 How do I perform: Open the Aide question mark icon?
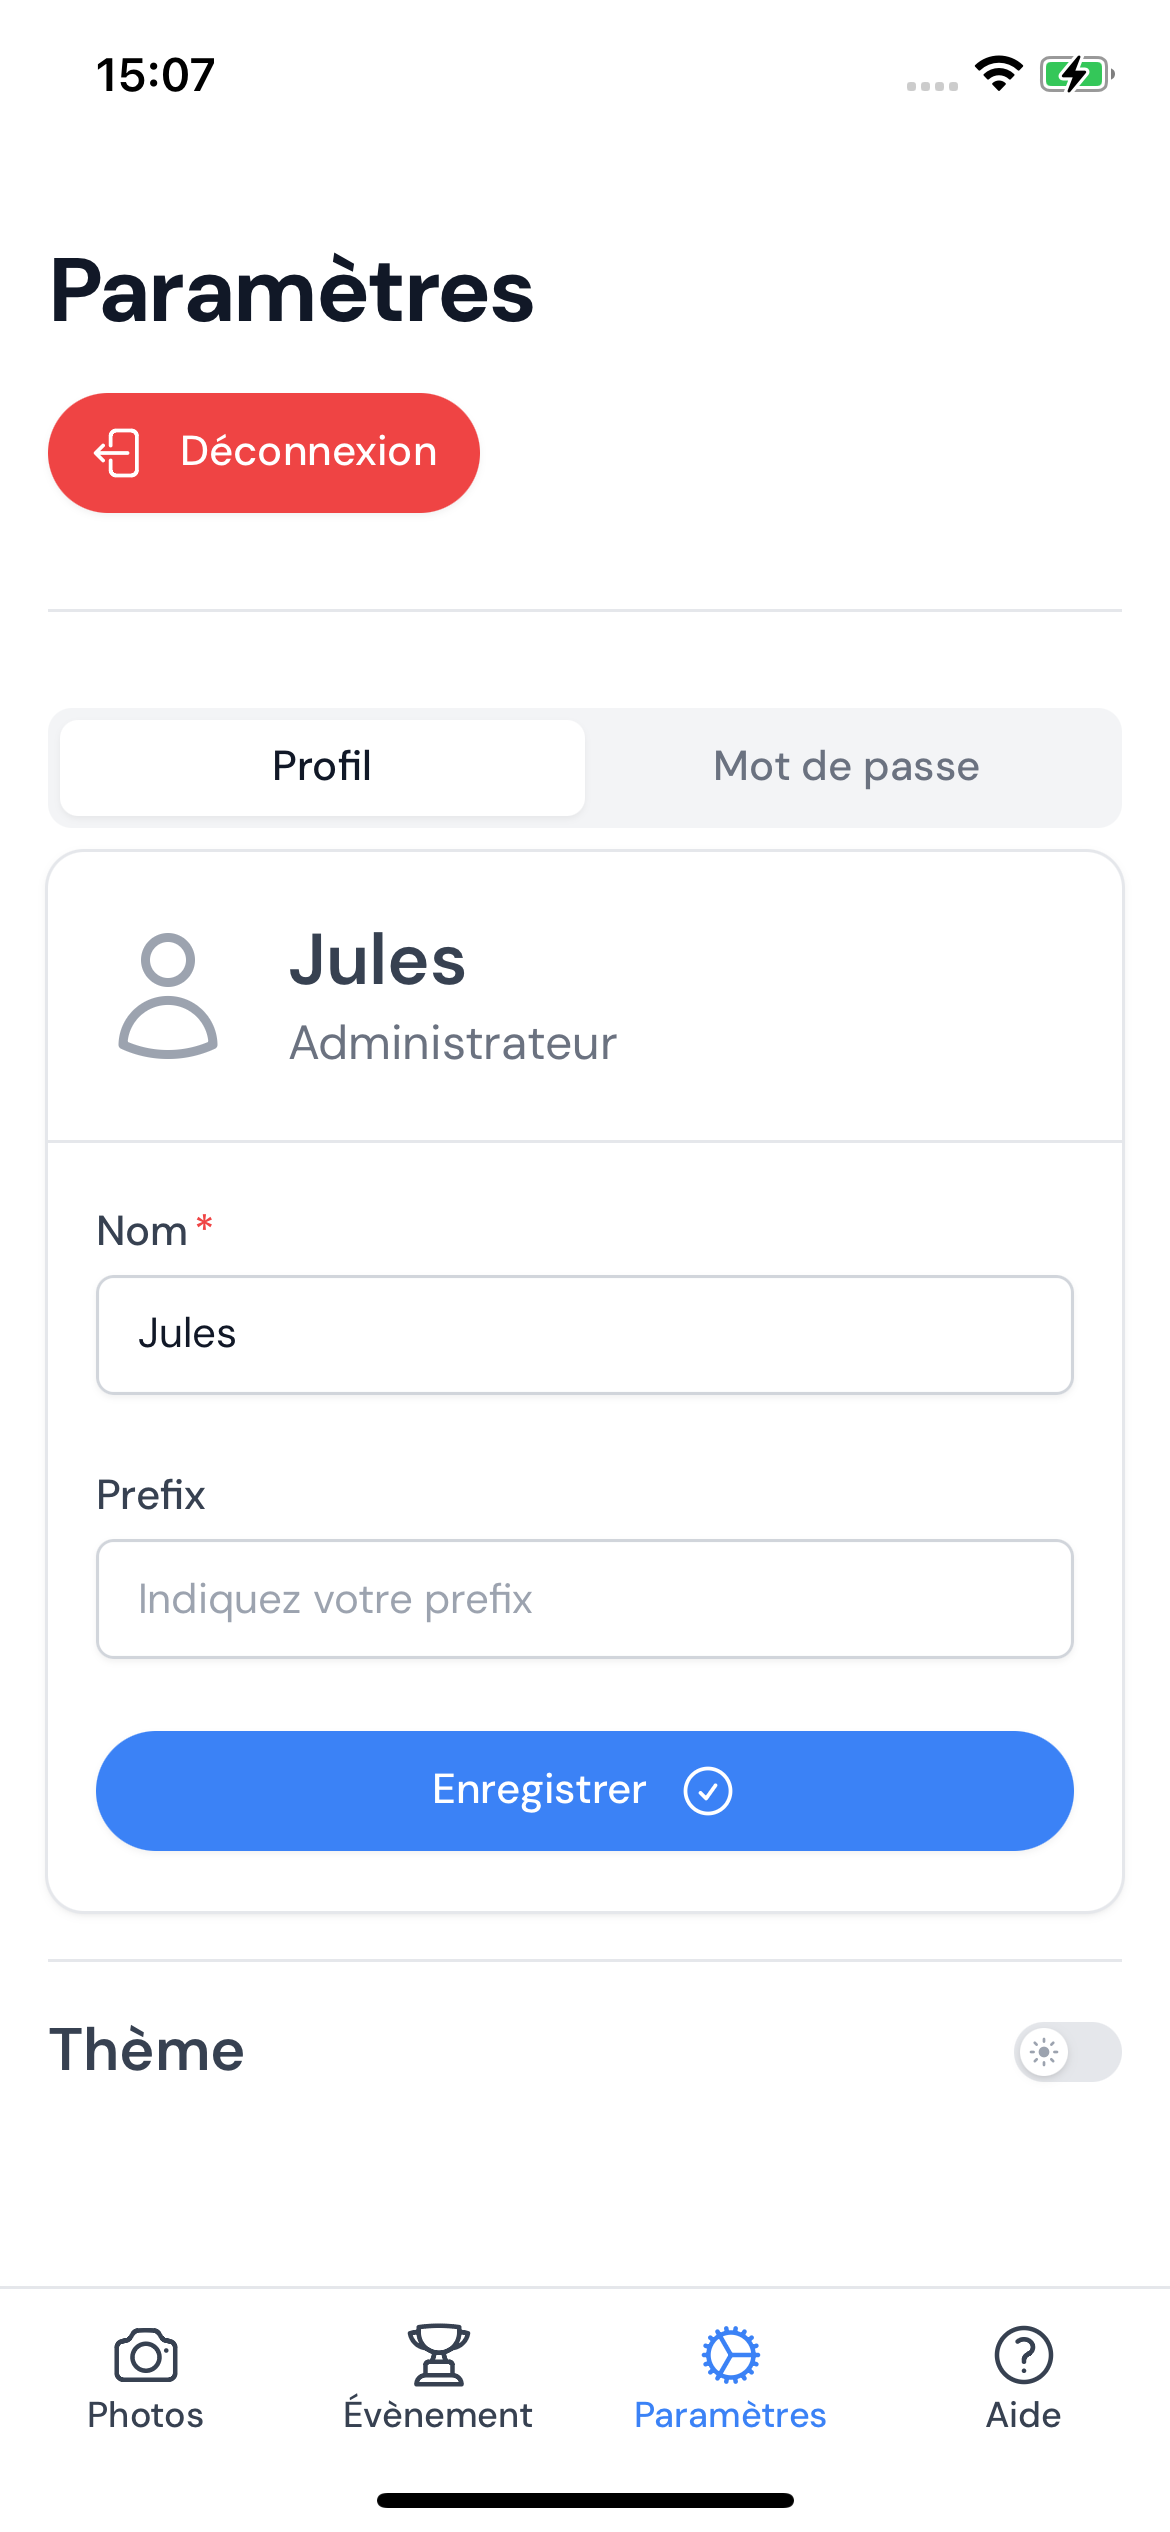tap(1023, 2355)
